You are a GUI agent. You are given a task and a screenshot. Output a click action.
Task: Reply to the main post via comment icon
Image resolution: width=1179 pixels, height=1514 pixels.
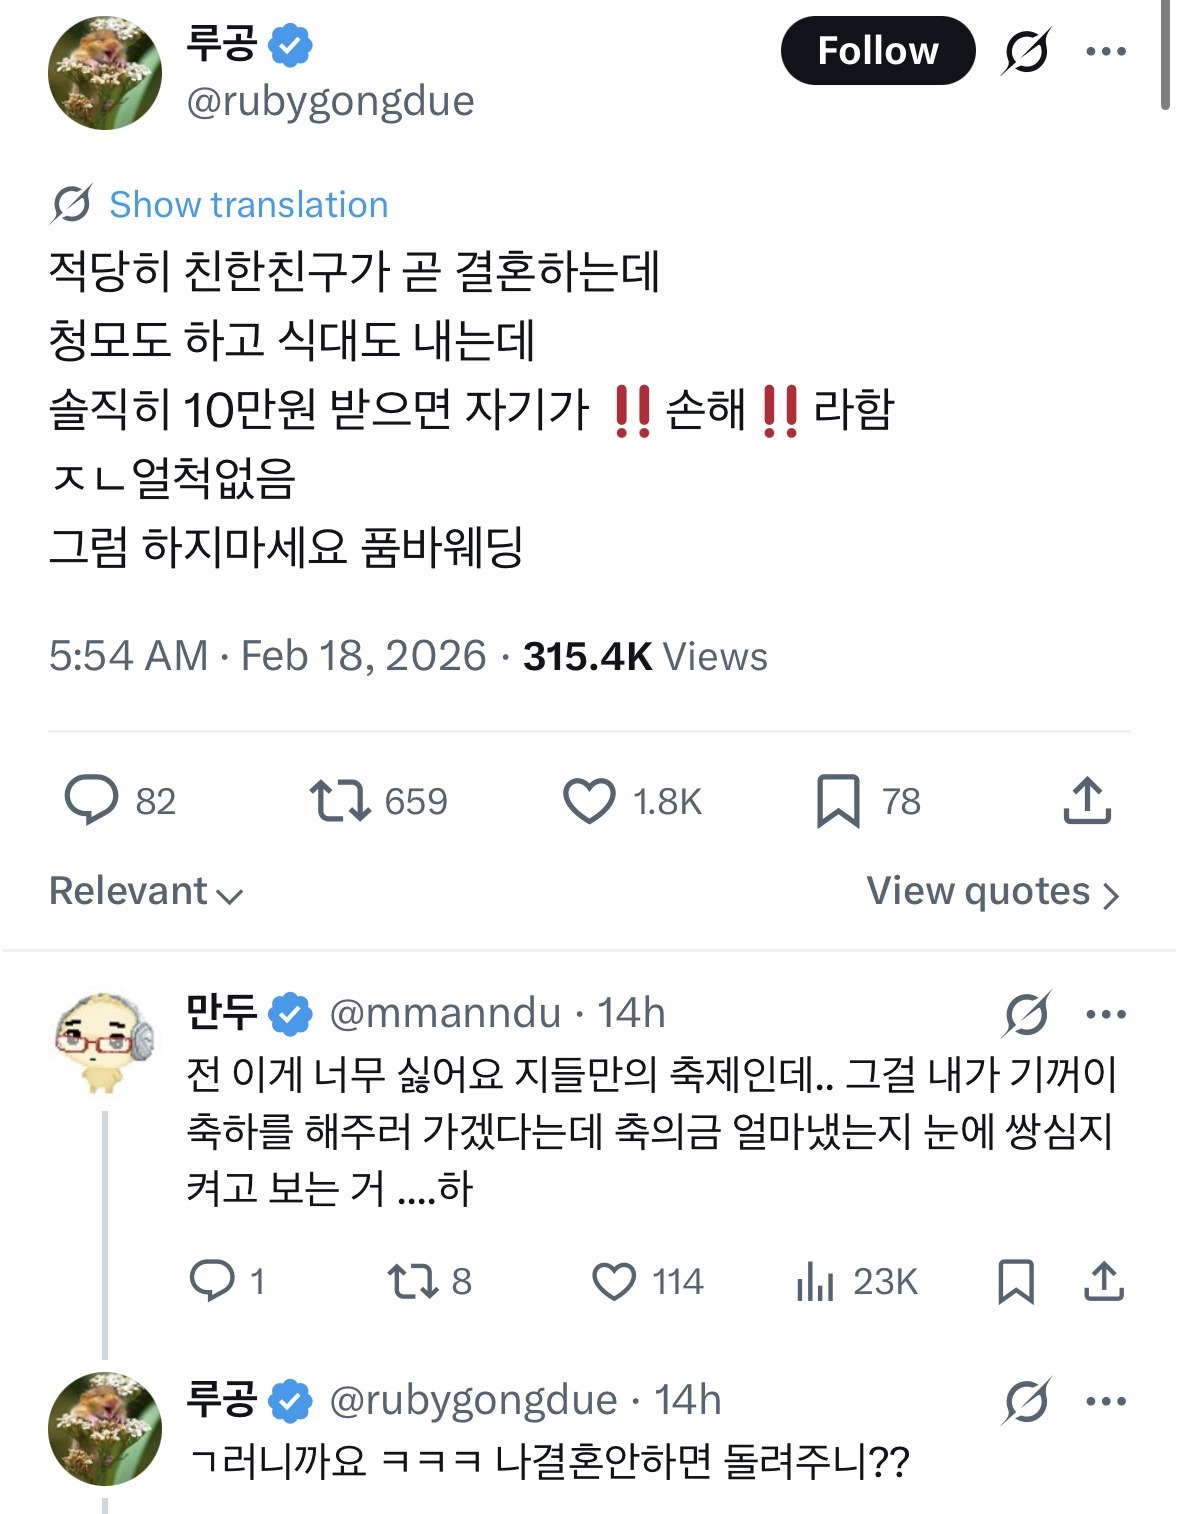[x=91, y=801]
